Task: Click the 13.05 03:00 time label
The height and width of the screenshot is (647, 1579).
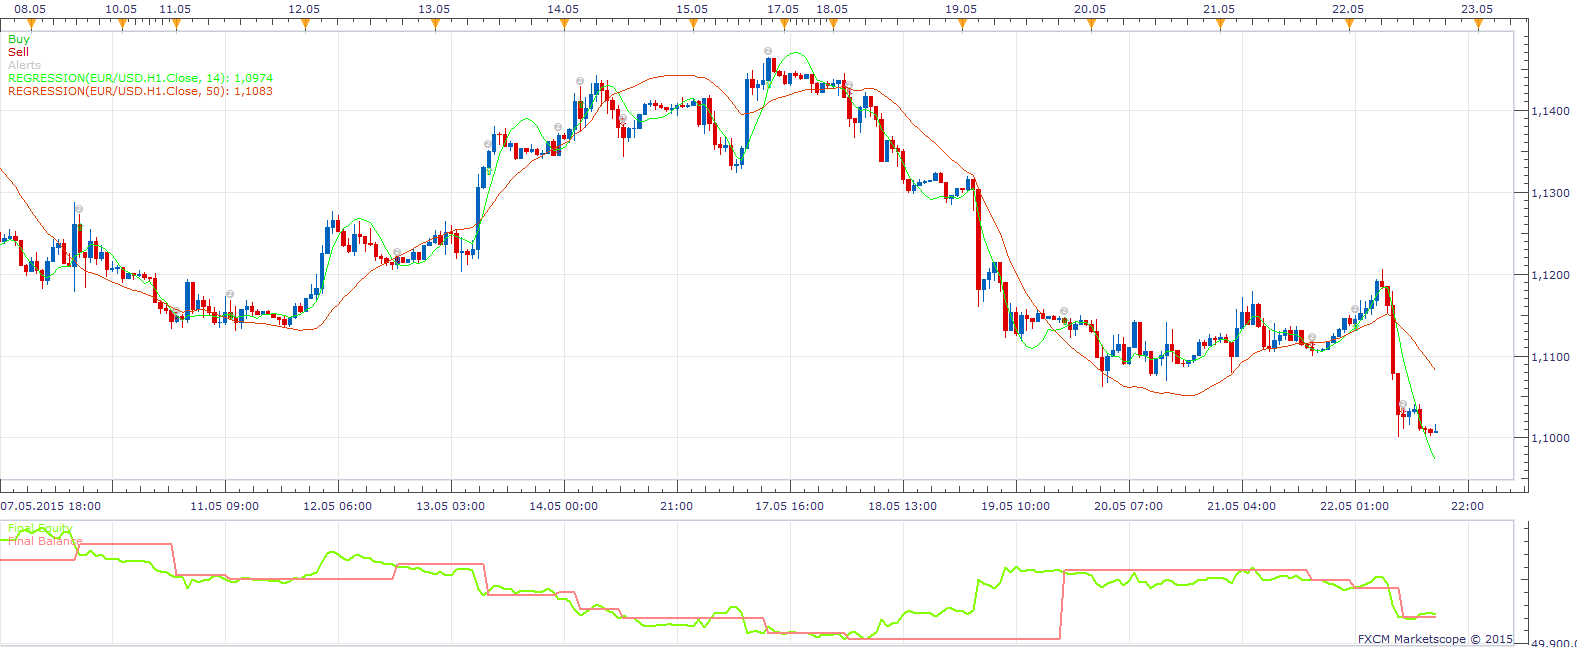Action: click(x=451, y=506)
